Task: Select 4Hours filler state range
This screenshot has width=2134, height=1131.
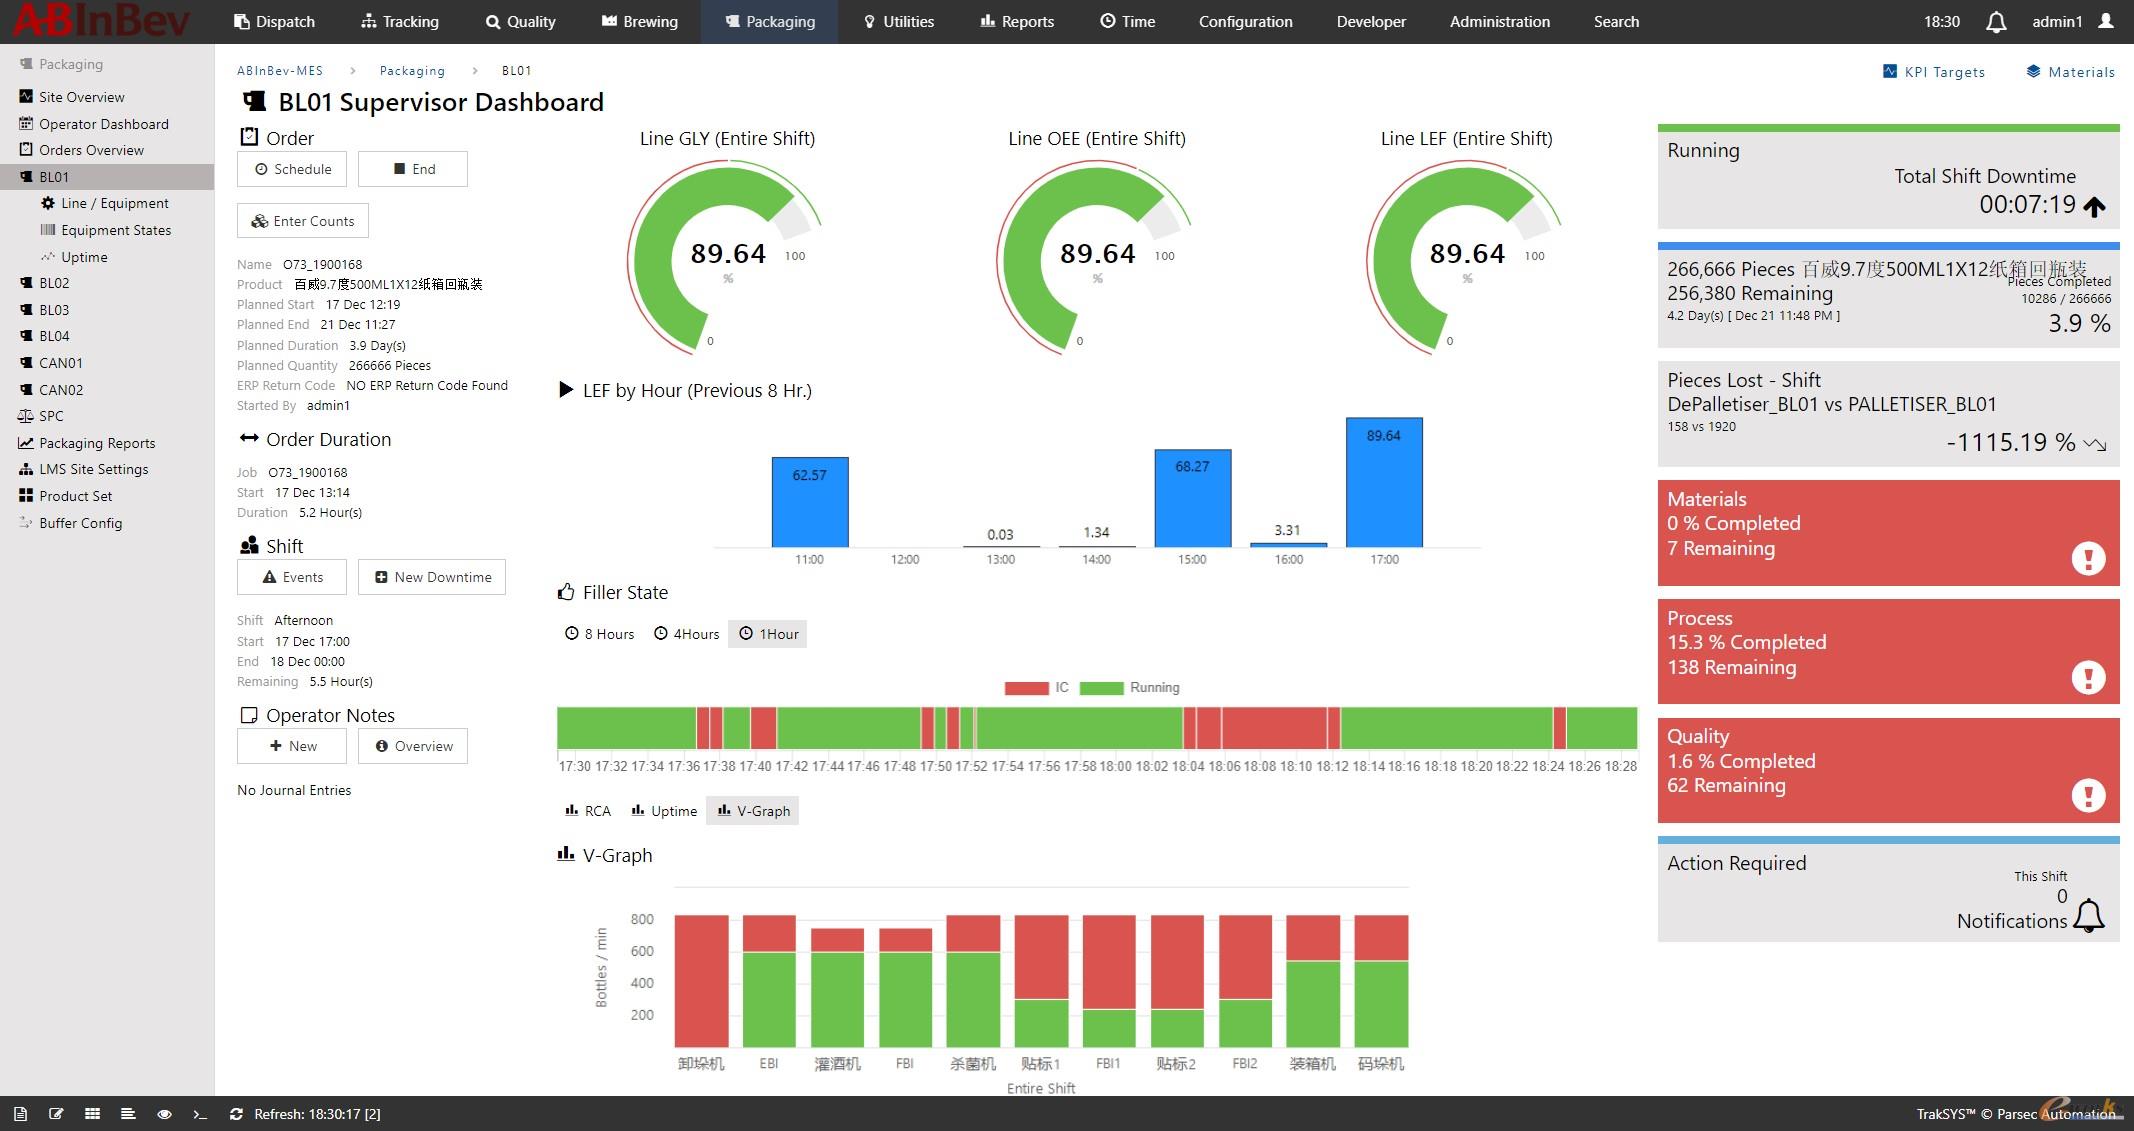Action: 686,634
